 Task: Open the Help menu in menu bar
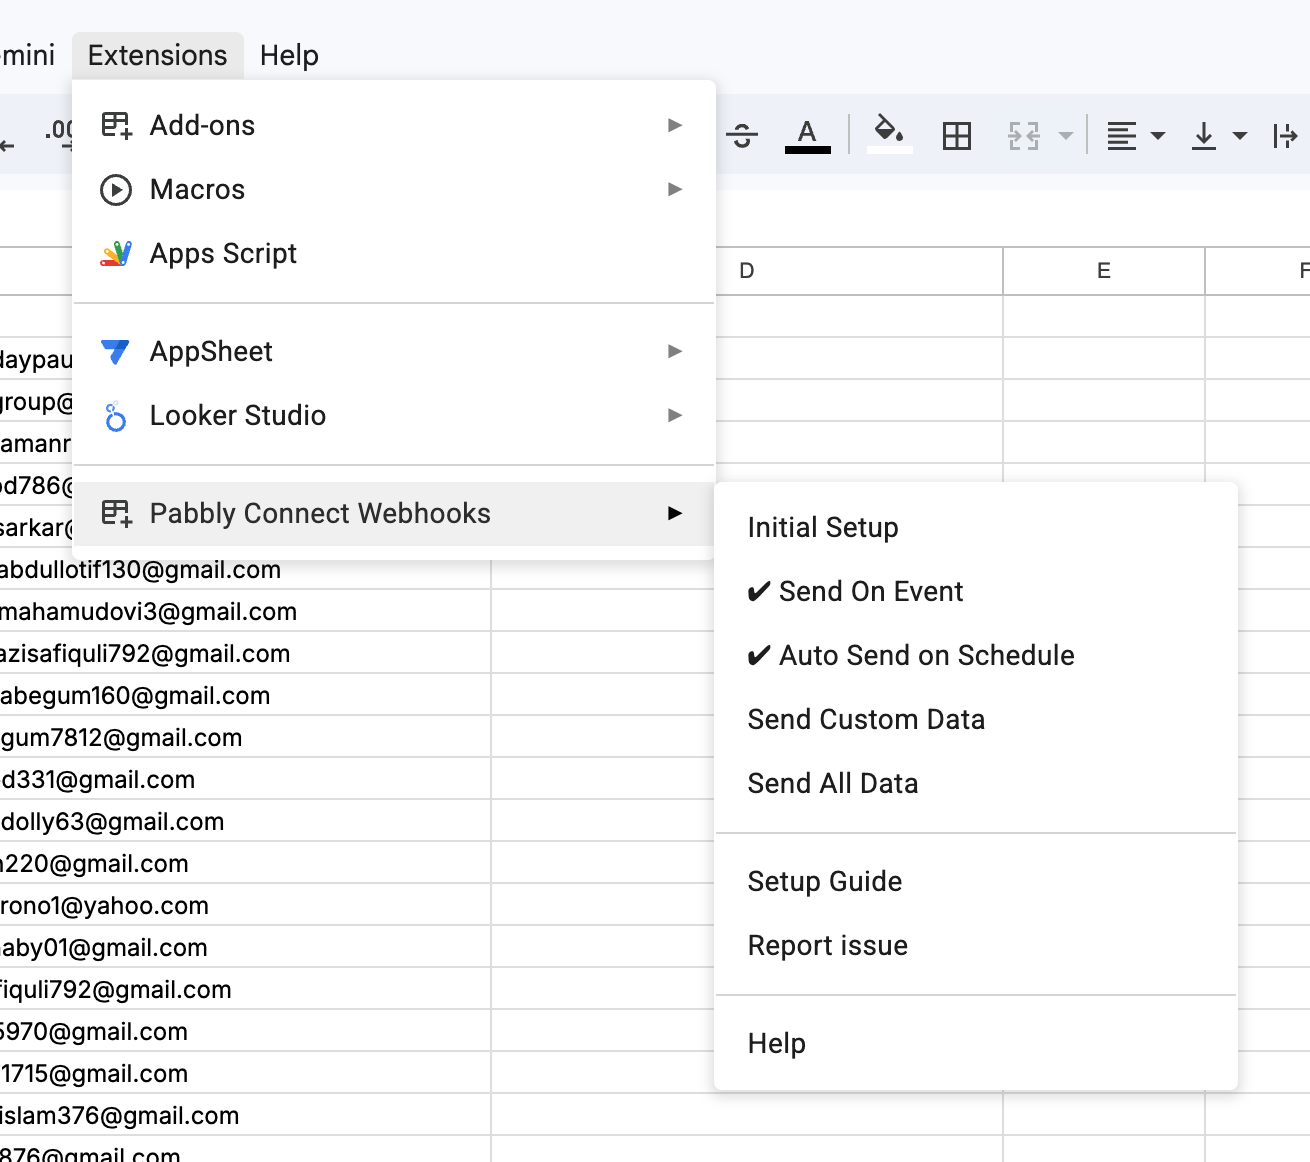click(289, 55)
